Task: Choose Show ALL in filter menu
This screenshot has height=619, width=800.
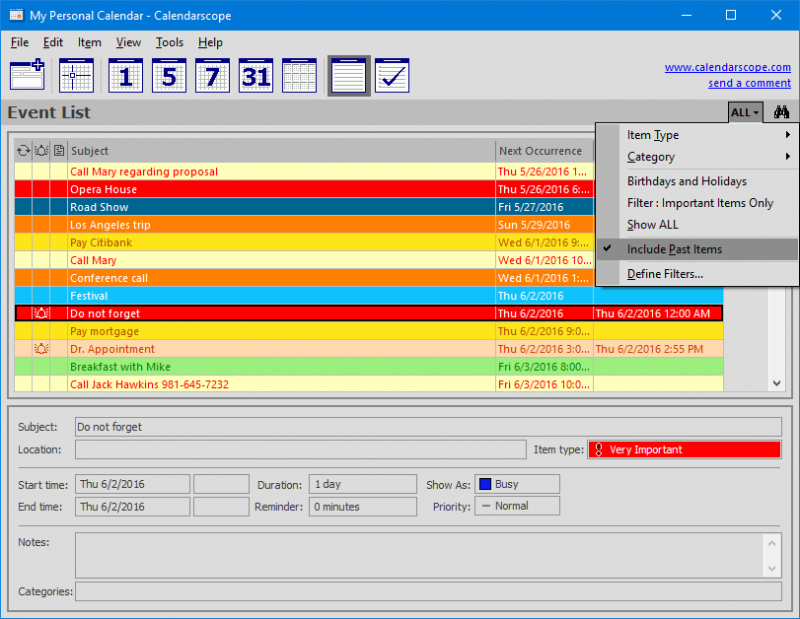Action: (x=652, y=225)
